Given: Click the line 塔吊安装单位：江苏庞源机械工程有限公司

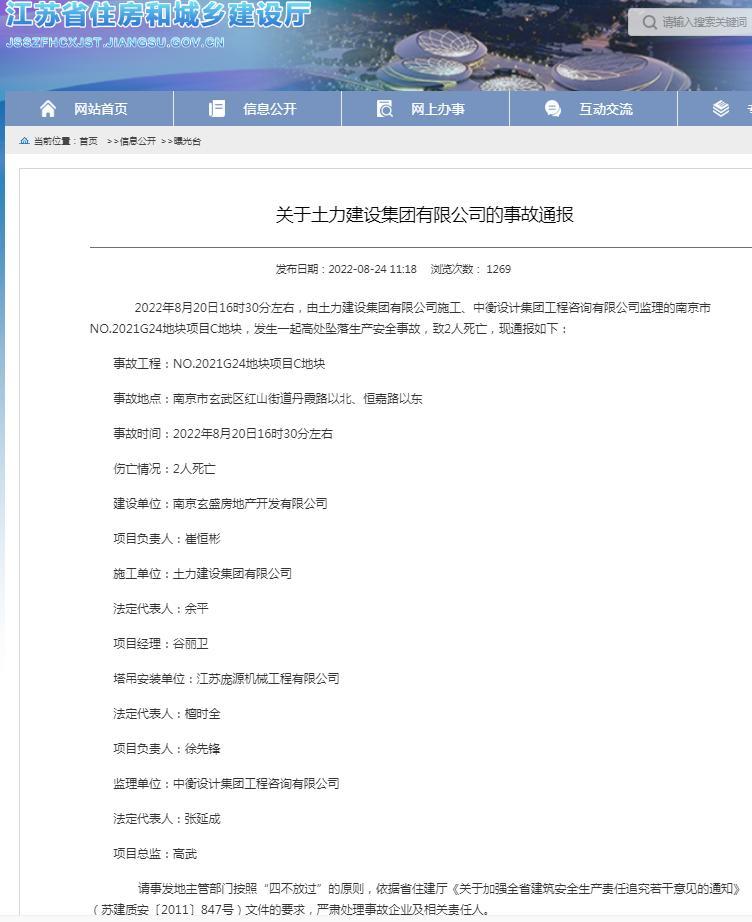Looking at the screenshot, I should pyautogui.click(x=226, y=679).
